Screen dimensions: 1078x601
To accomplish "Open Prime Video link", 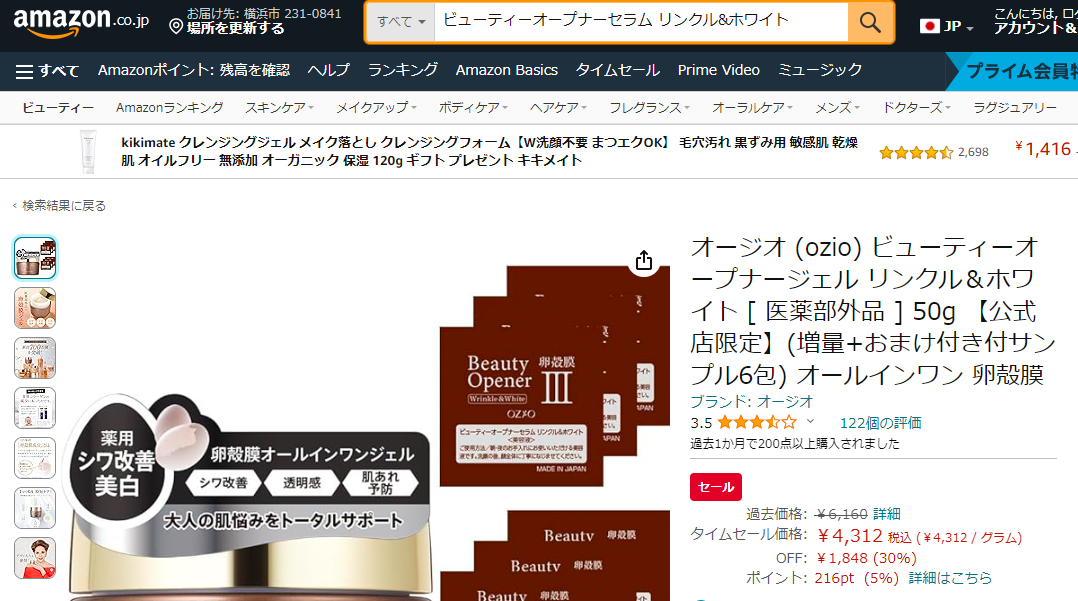I will pos(718,70).
